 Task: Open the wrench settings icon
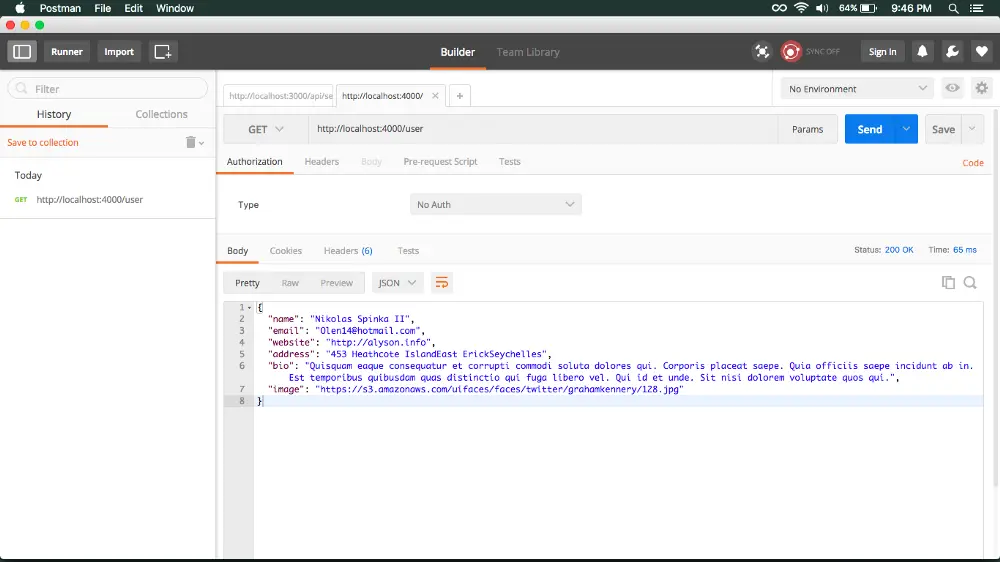click(x=952, y=52)
